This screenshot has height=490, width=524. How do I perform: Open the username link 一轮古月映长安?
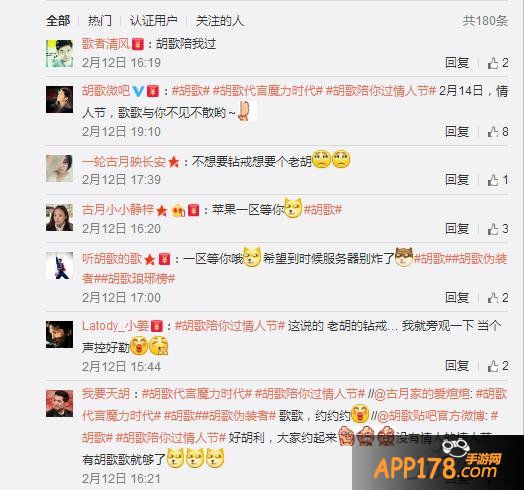pos(124,162)
